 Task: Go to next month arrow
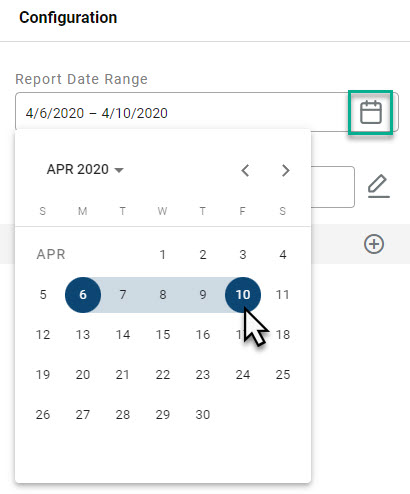(x=285, y=170)
